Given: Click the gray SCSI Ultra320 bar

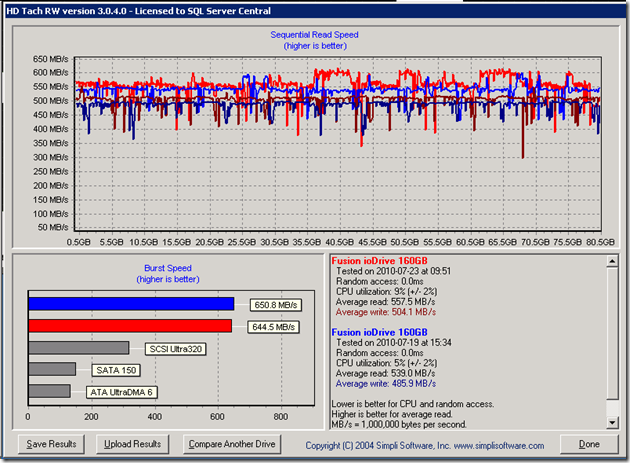Looking at the screenshot, I should pyautogui.click(x=78, y=348).
